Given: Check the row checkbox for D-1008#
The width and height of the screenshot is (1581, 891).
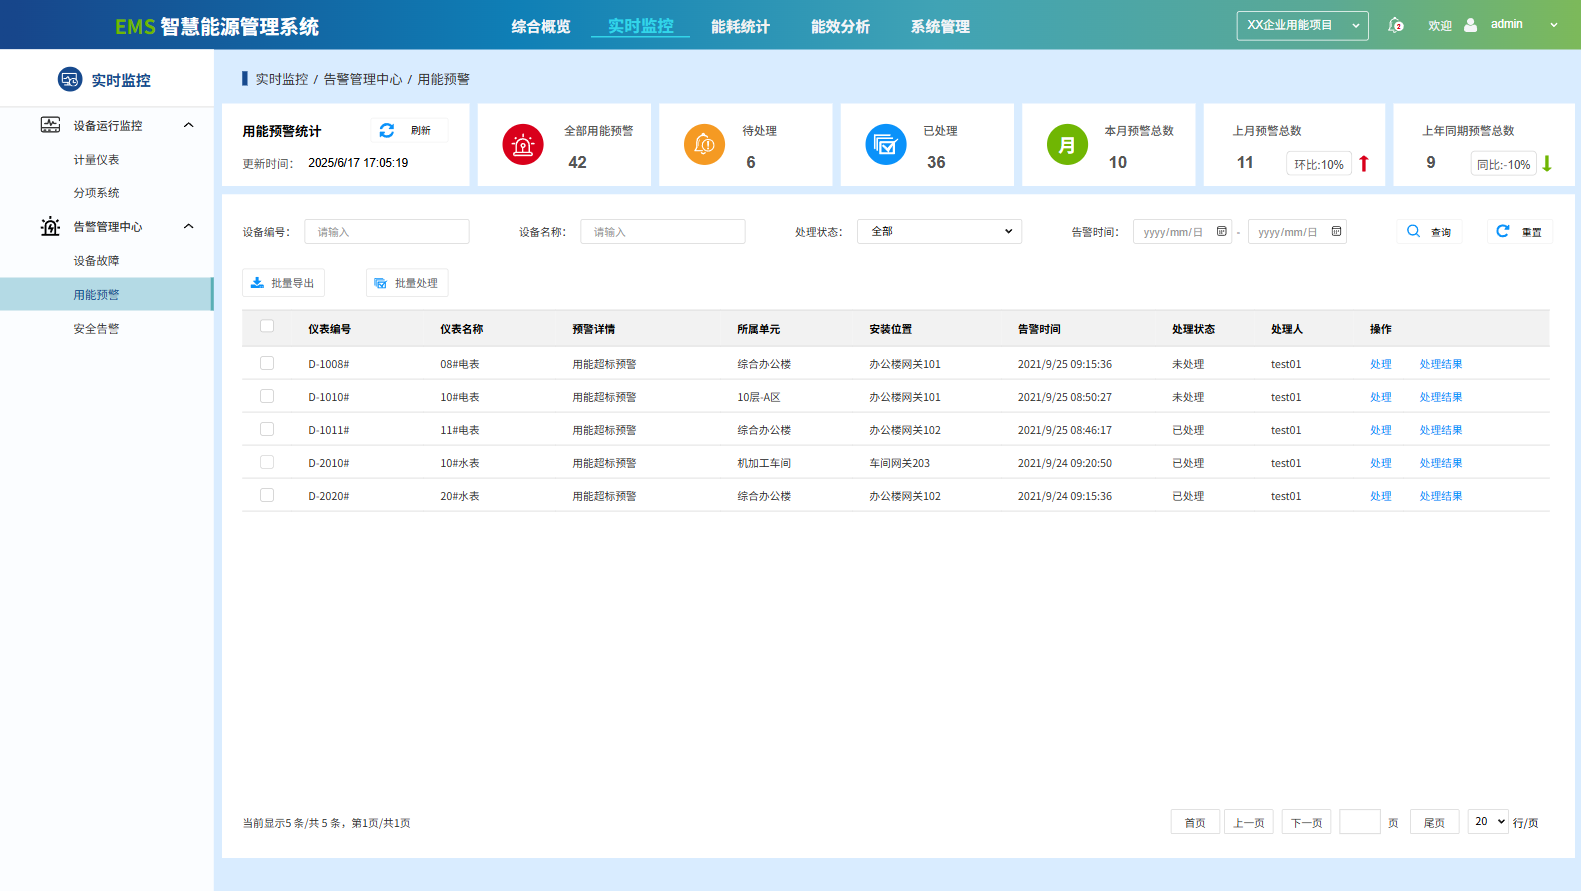Looking at the screenshot, I should click(x=267, y=363).
